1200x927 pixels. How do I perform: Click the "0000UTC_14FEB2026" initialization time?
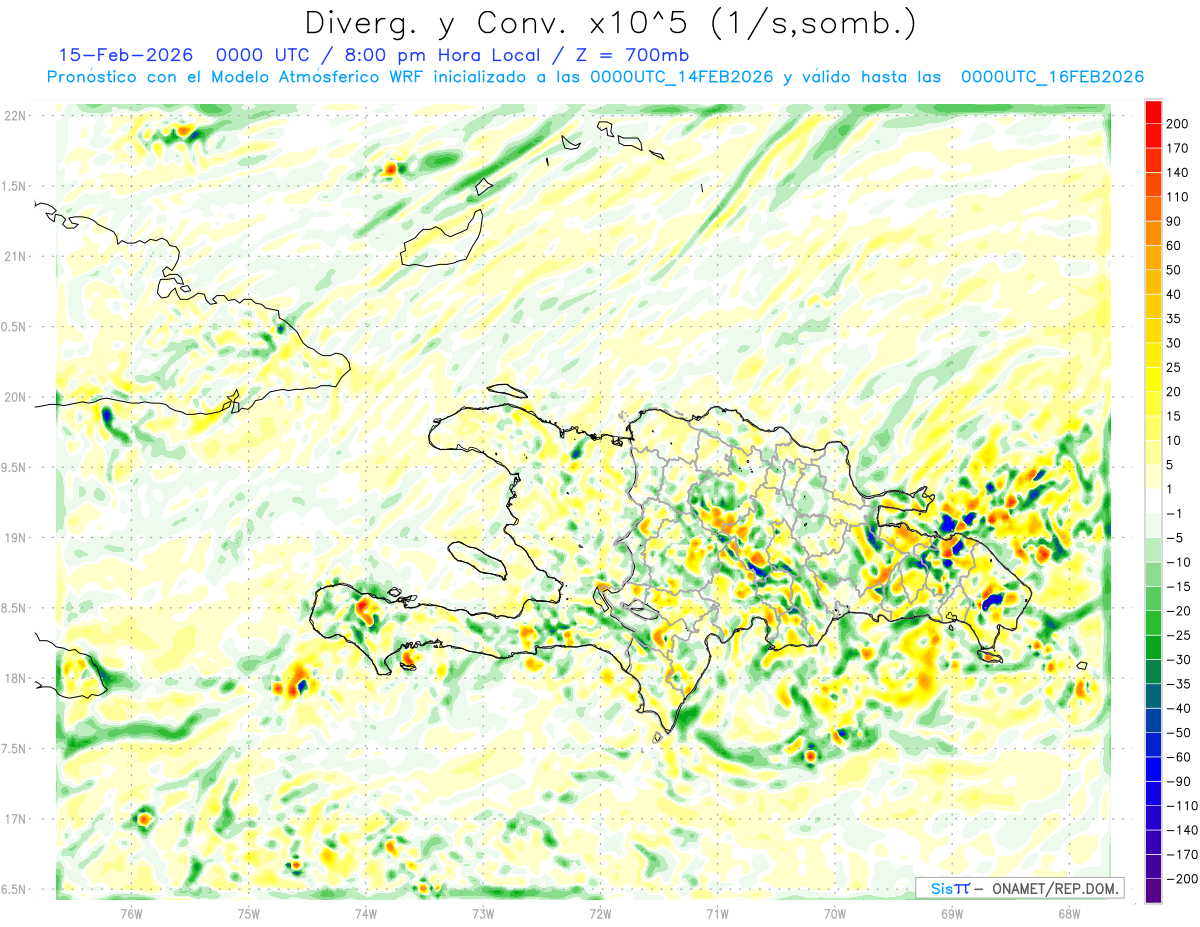tap(682, 77)
